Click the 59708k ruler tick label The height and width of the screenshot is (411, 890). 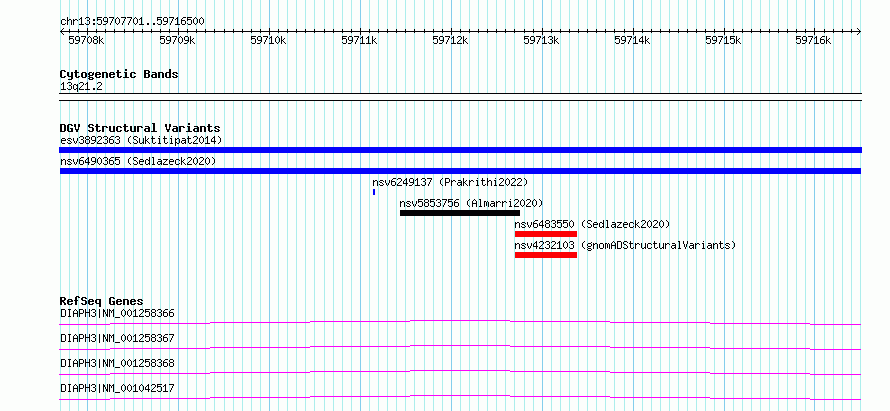point(86,41)
